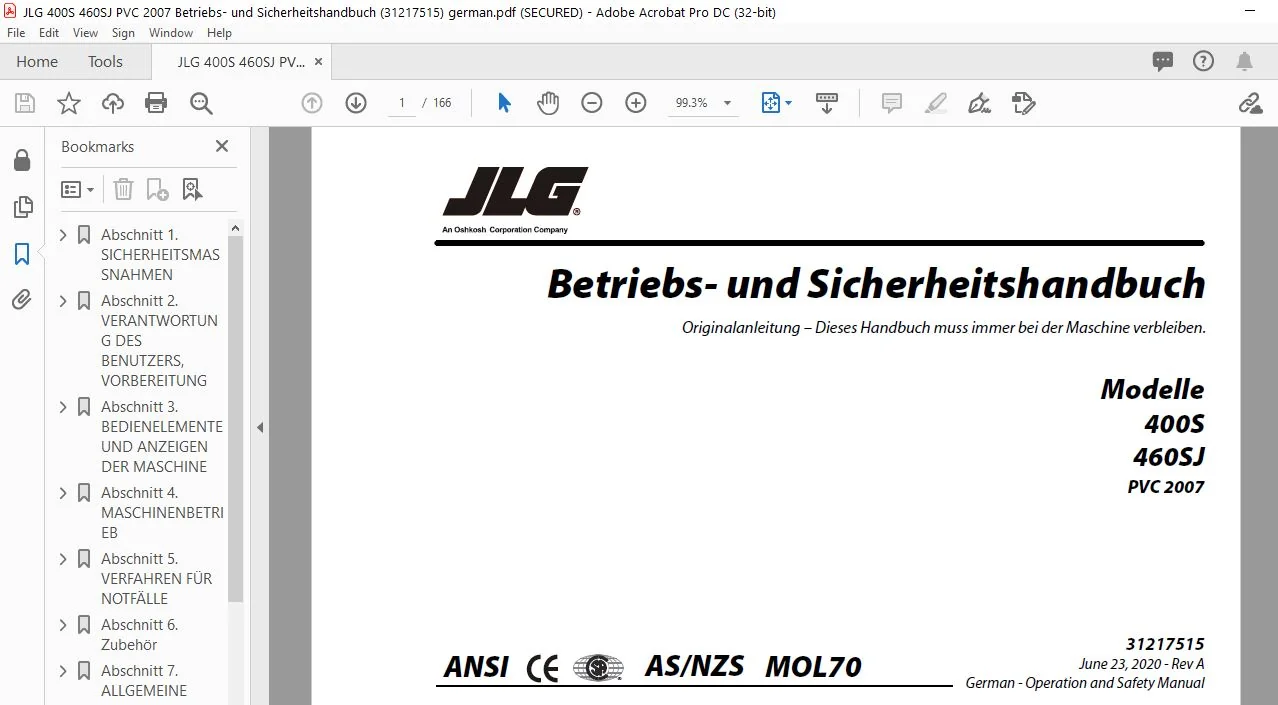The height and width of the screenshot is (705, 1278).
Task: Open Abschnitt 4 MASCHINENBETRIEB bookmark
Action: coord(162,513)
